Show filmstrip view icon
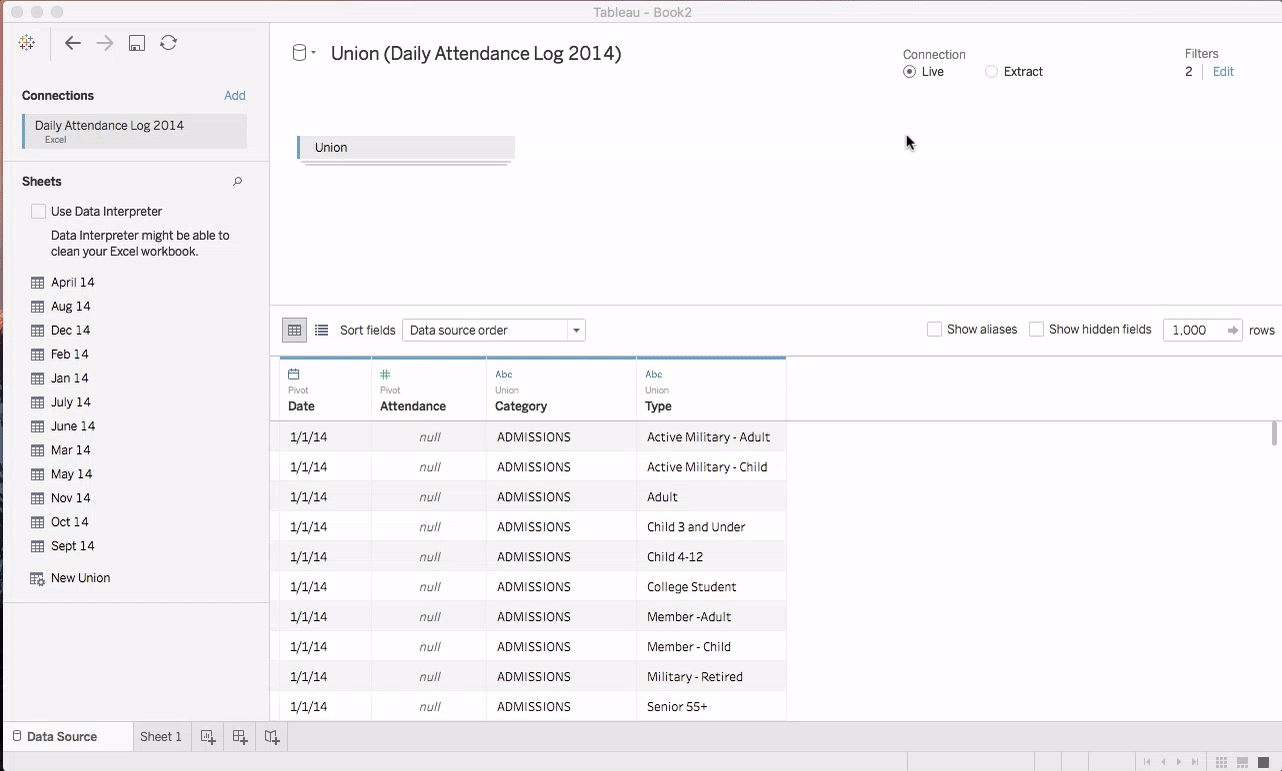This screenshot has height=771, width=1282. [x=1243, y=762]
